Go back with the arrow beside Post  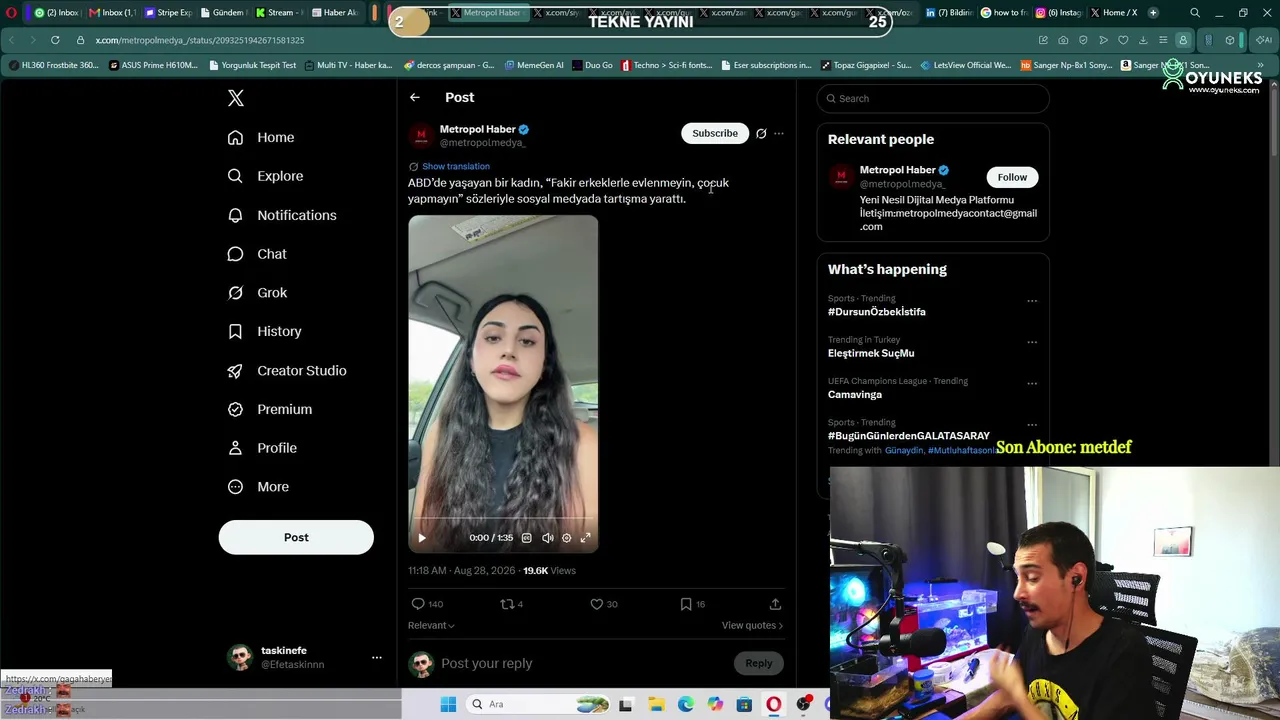tap(415, 97)
